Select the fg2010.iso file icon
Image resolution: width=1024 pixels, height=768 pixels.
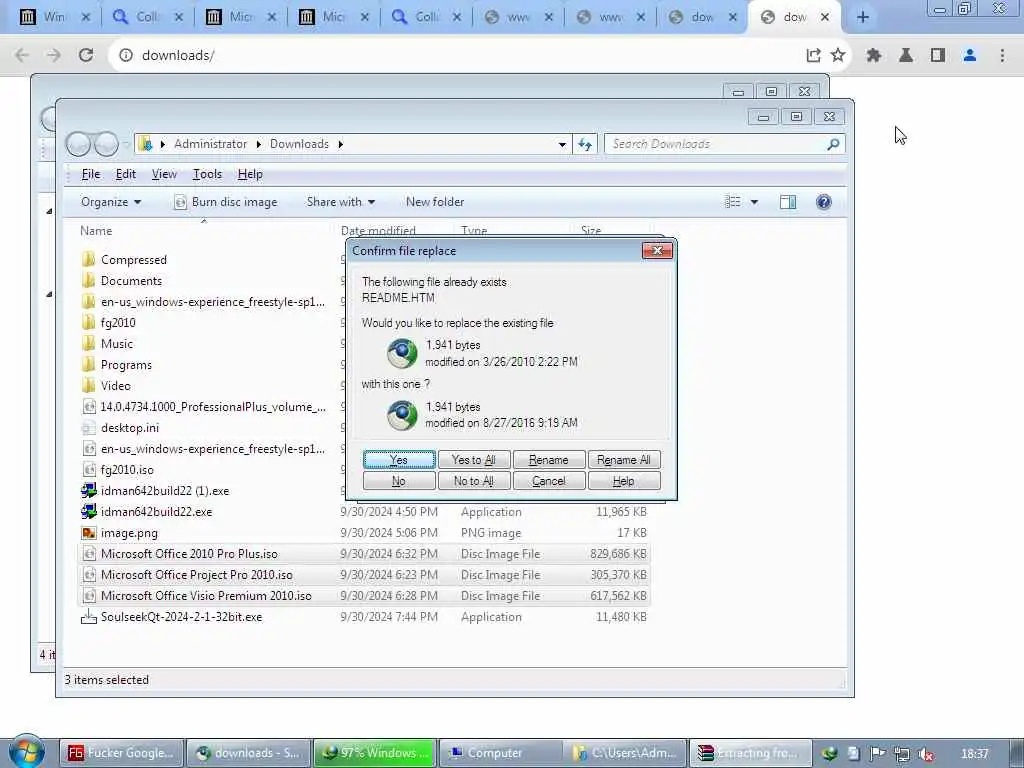[x=89, y=470]
